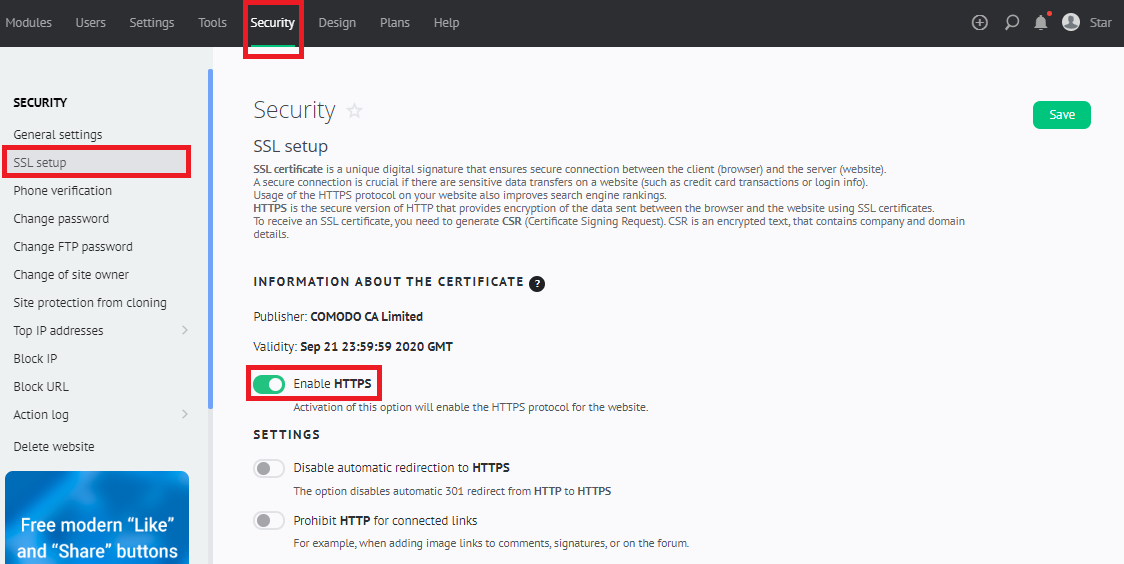Open the notifications bell icon
The image size is (1124, 564).
(1041, 22)
